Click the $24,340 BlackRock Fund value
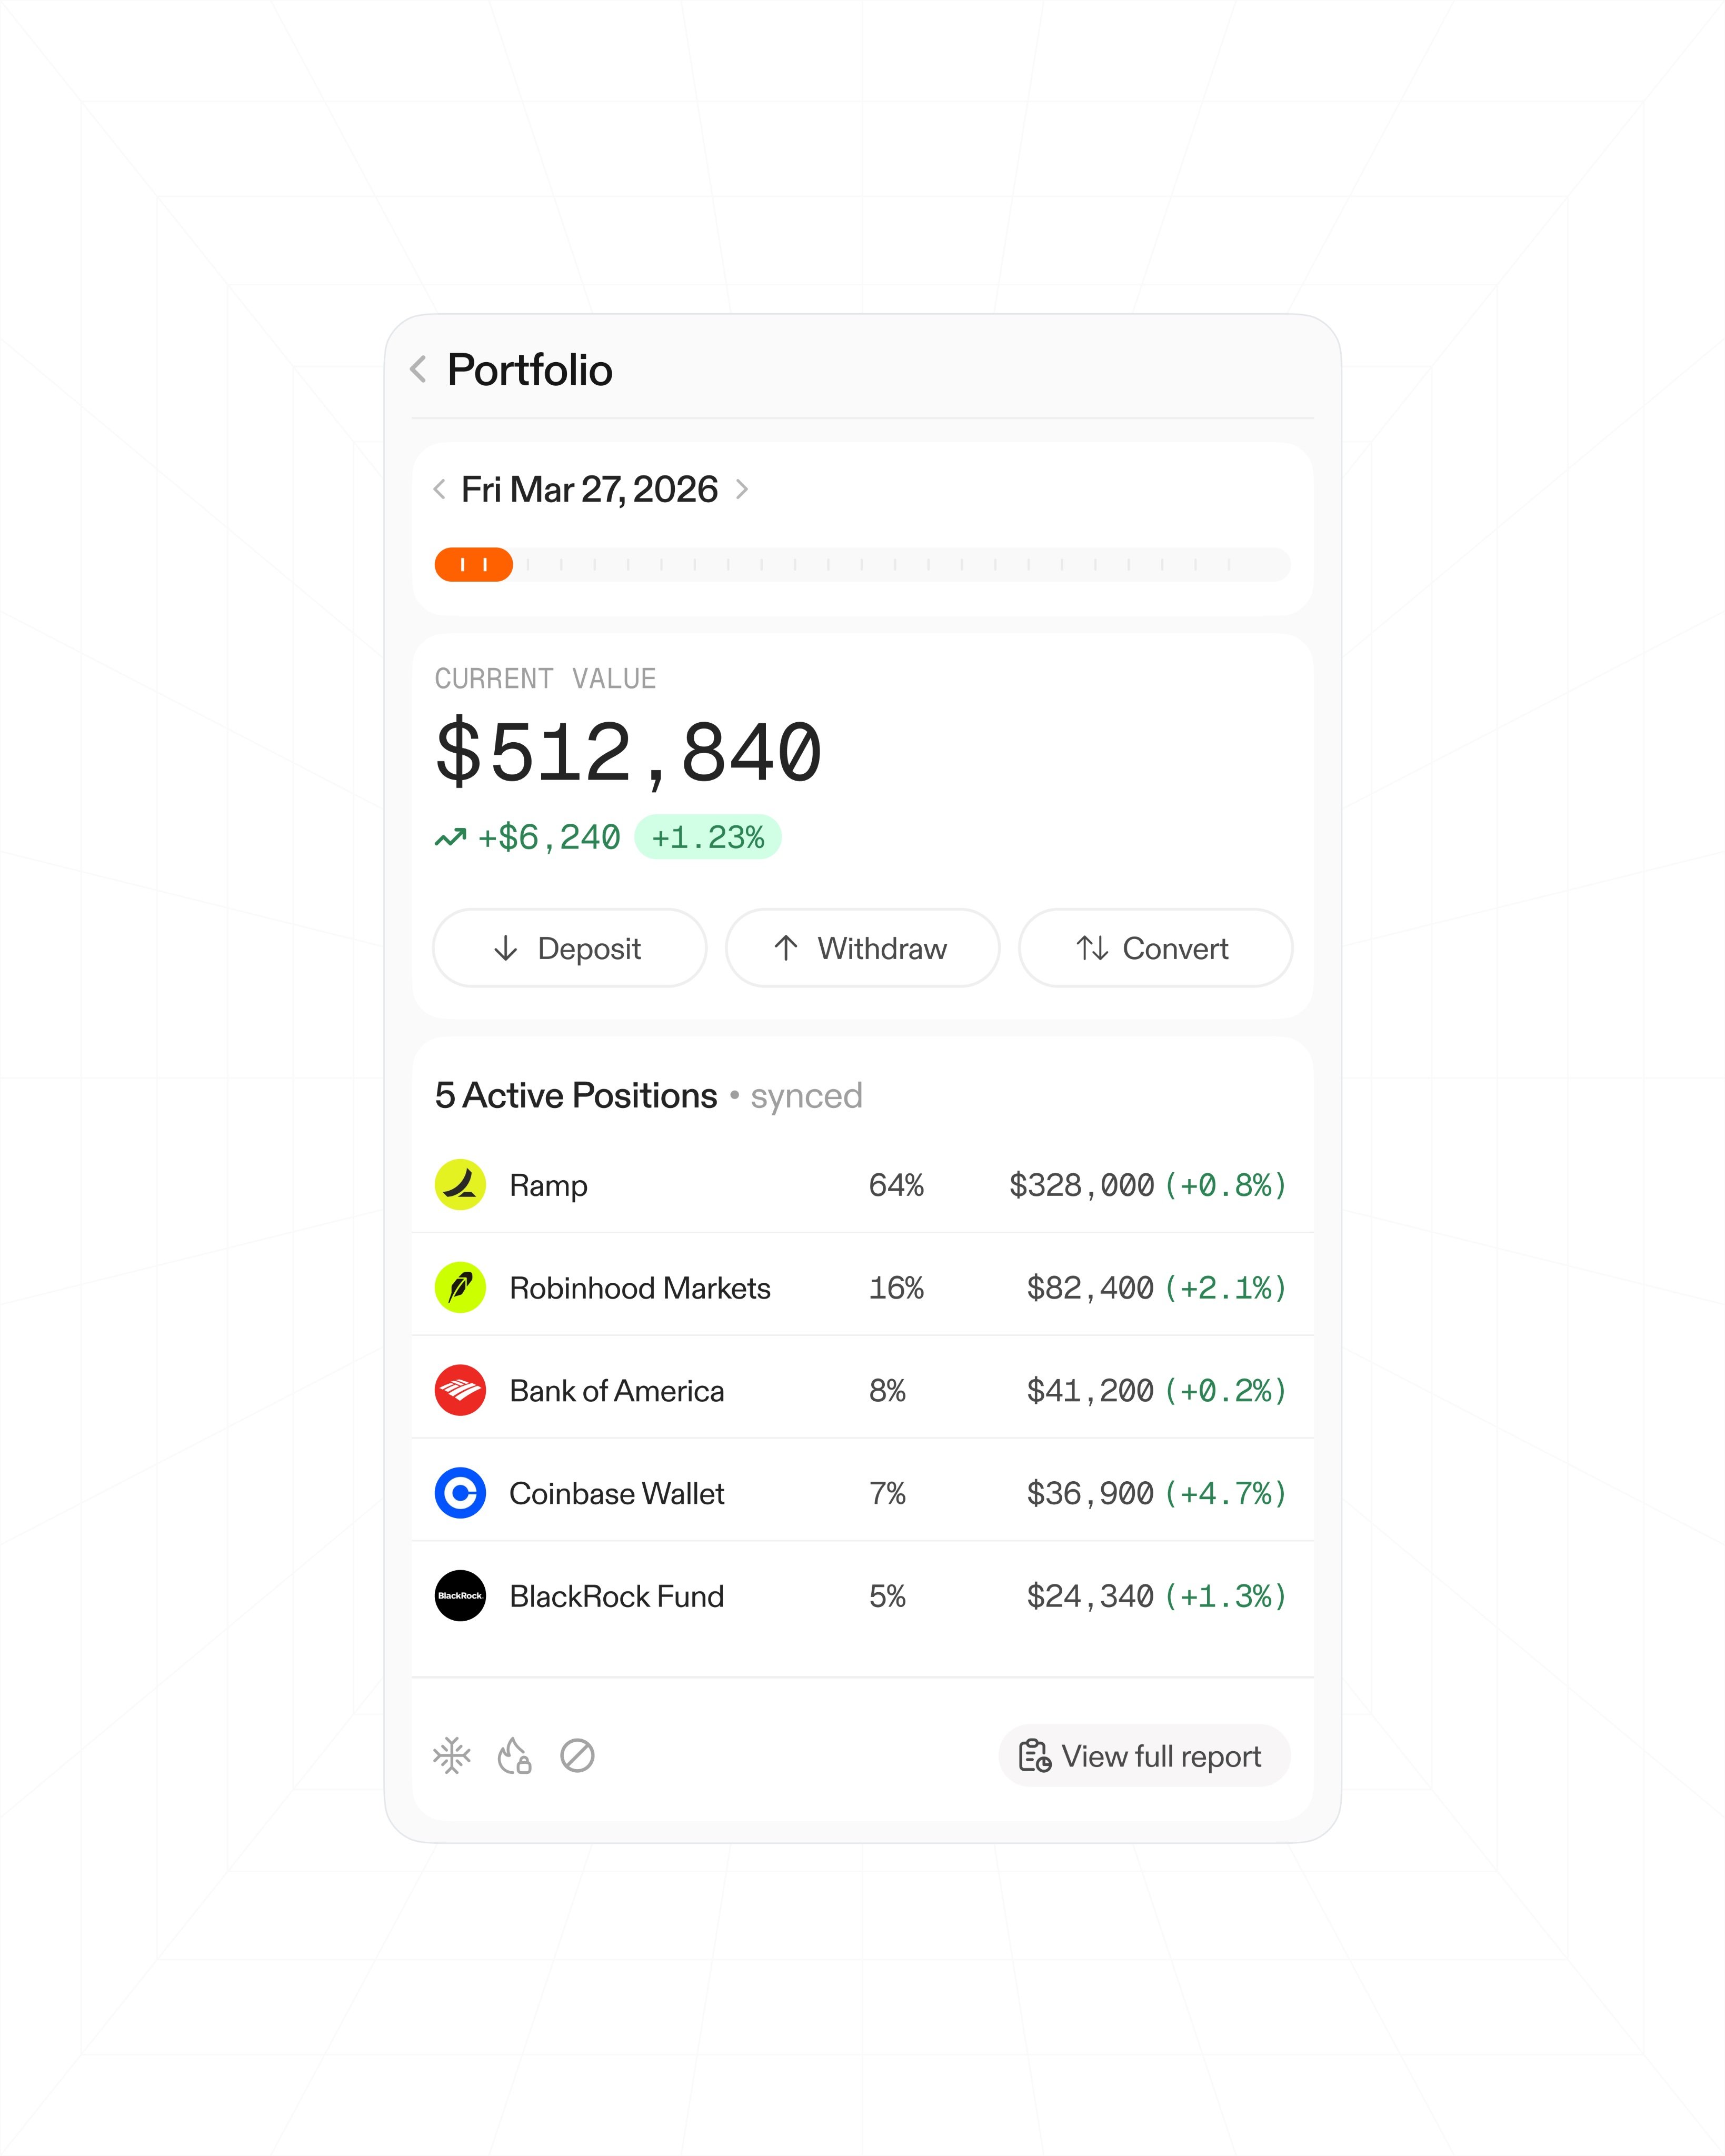The width and height of the screenshot is (1725, 2156). [x=1091, y=1597]
